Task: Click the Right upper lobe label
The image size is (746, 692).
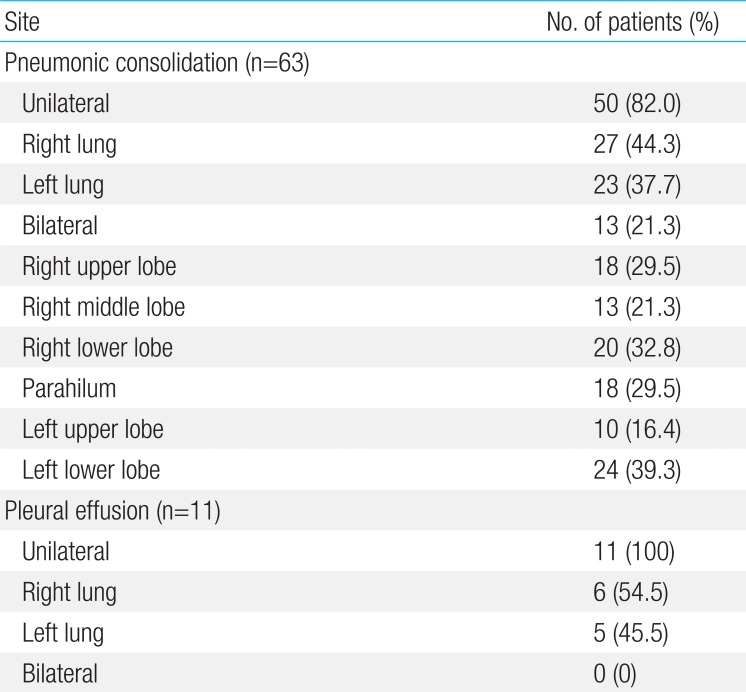Action: point(99,267)
